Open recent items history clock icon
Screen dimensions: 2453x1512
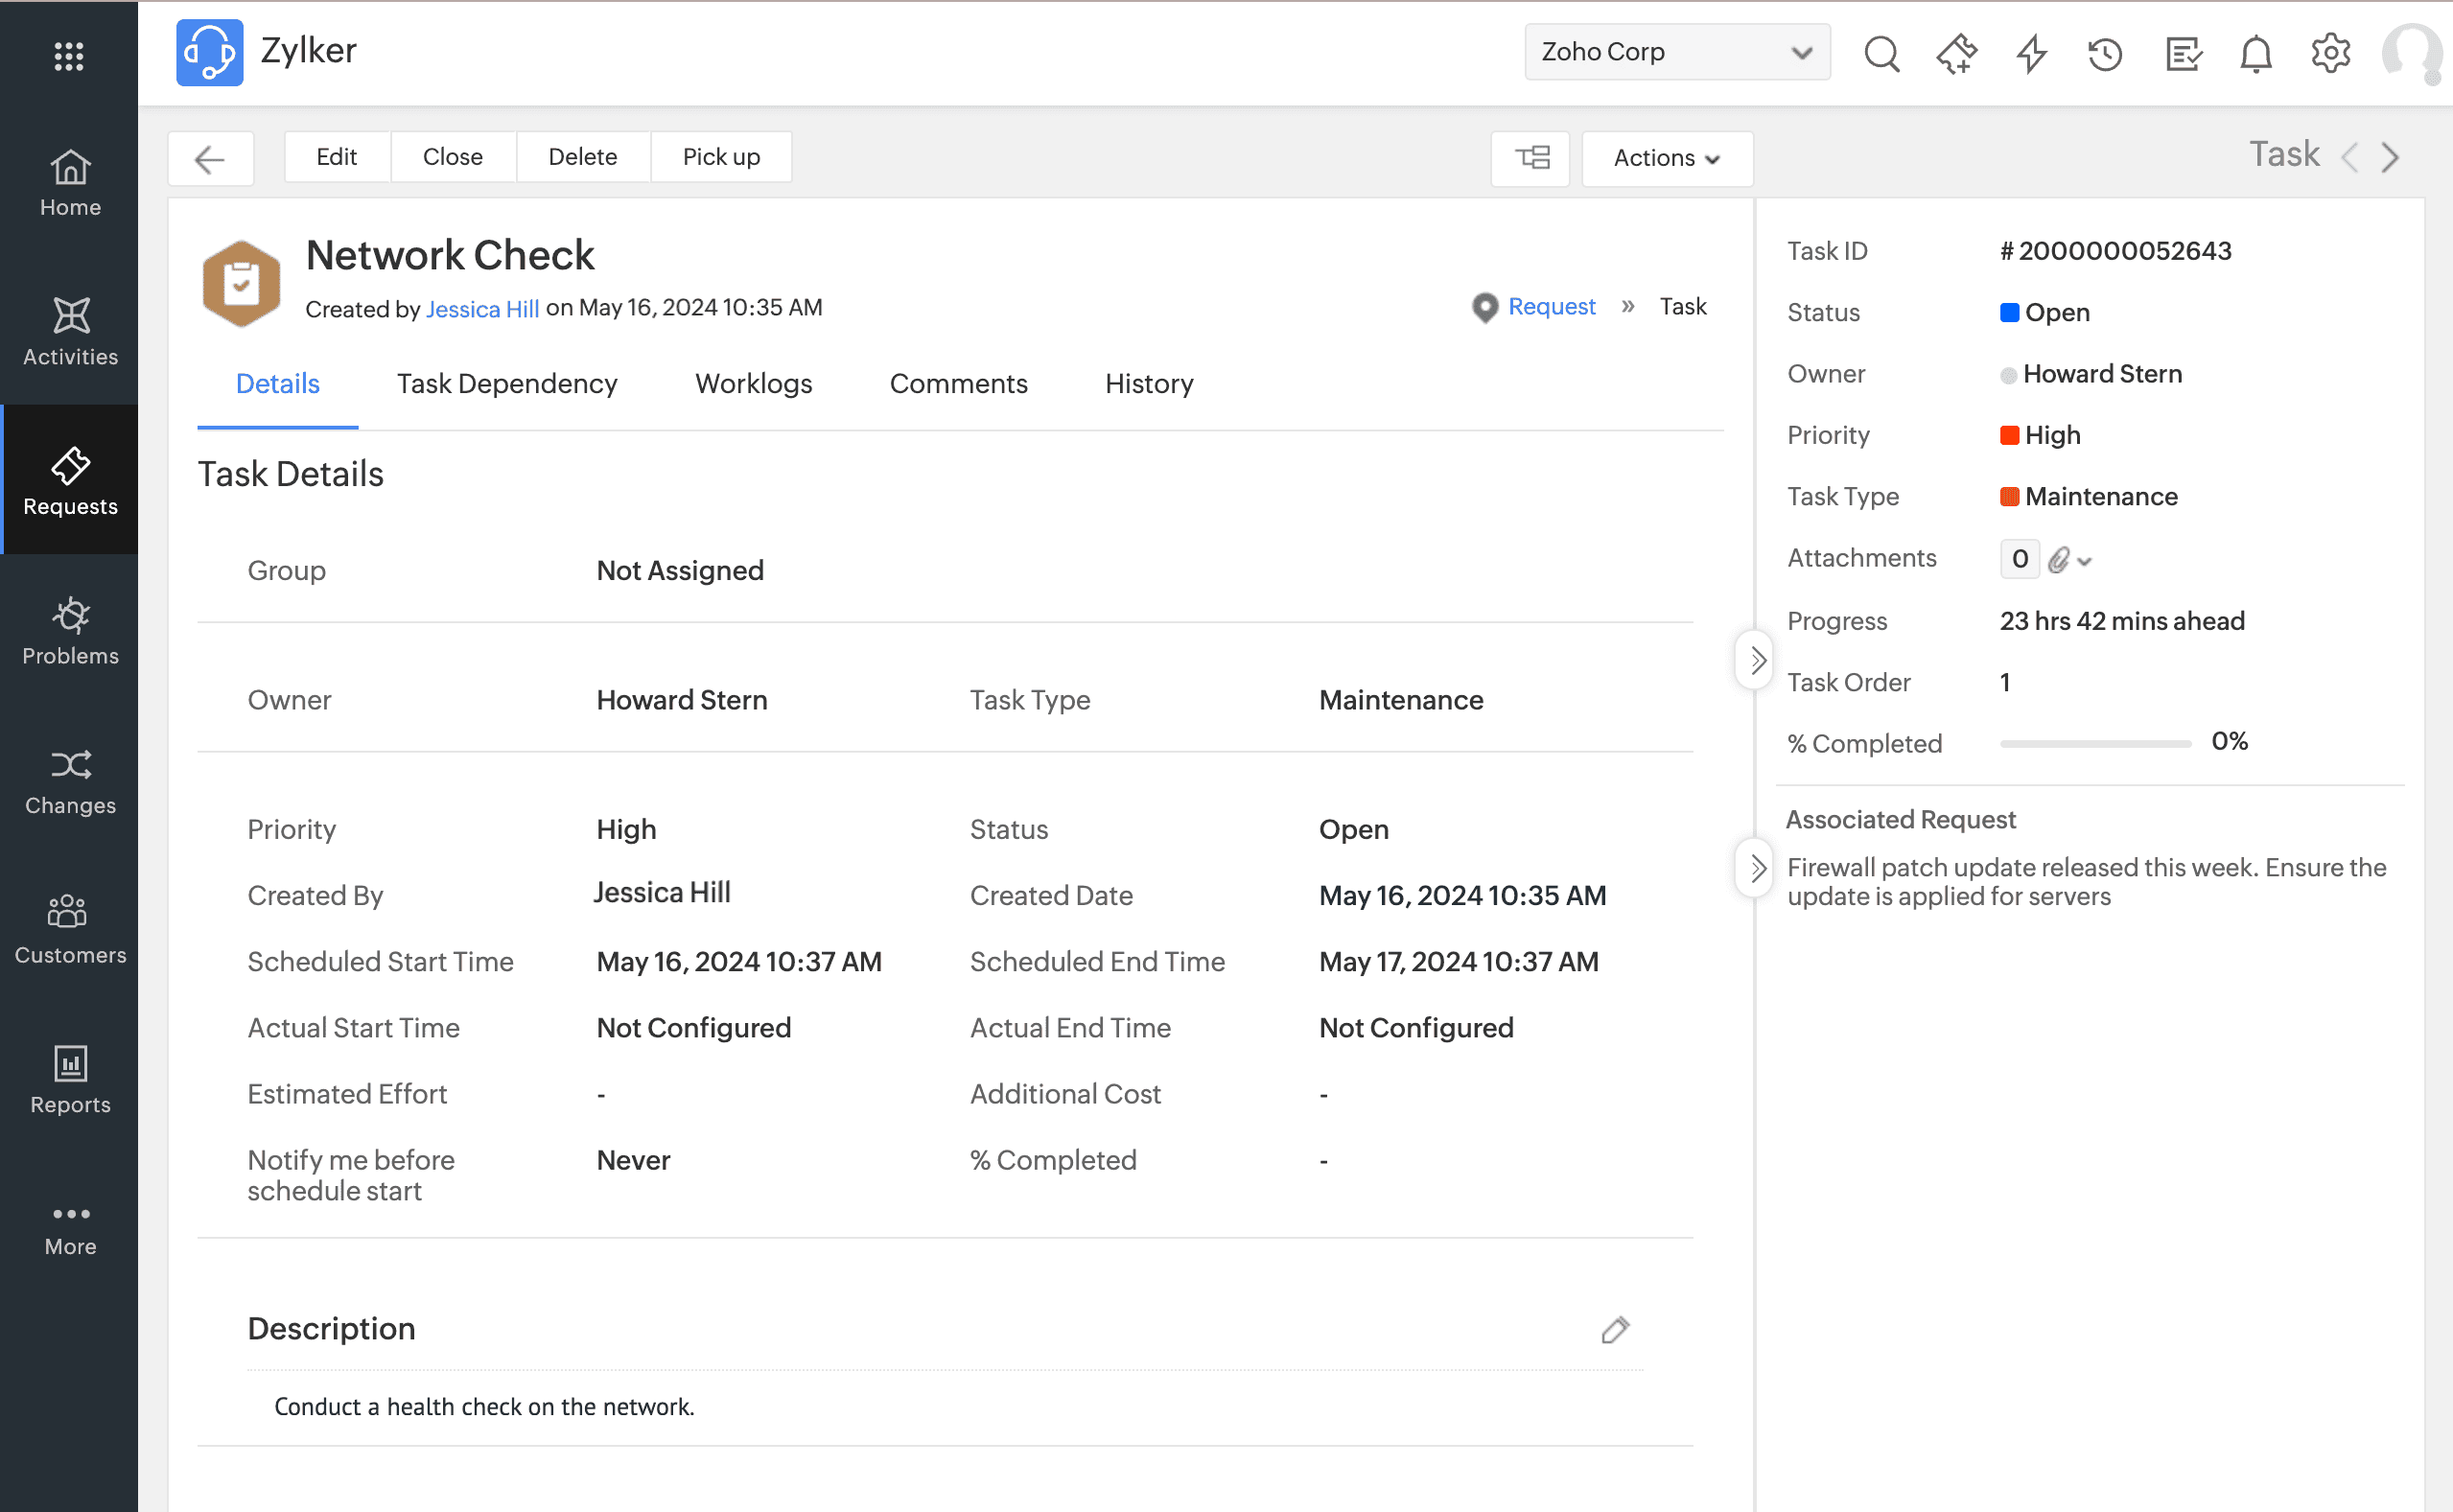[2105, 53]
